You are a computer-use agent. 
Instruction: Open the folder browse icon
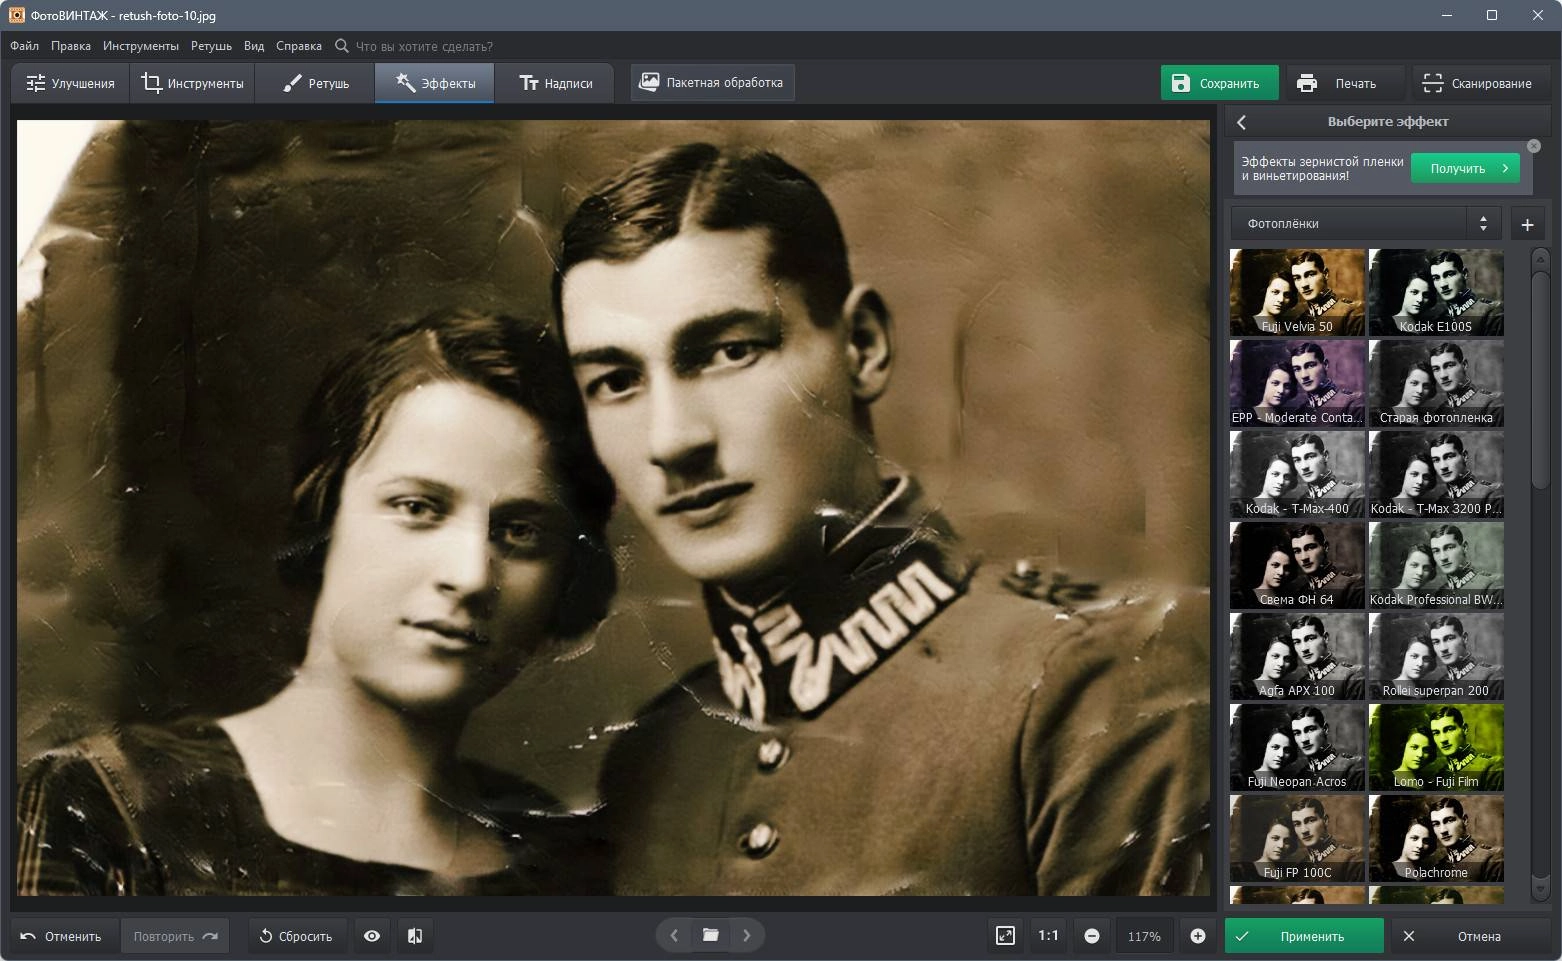point(711,935)
